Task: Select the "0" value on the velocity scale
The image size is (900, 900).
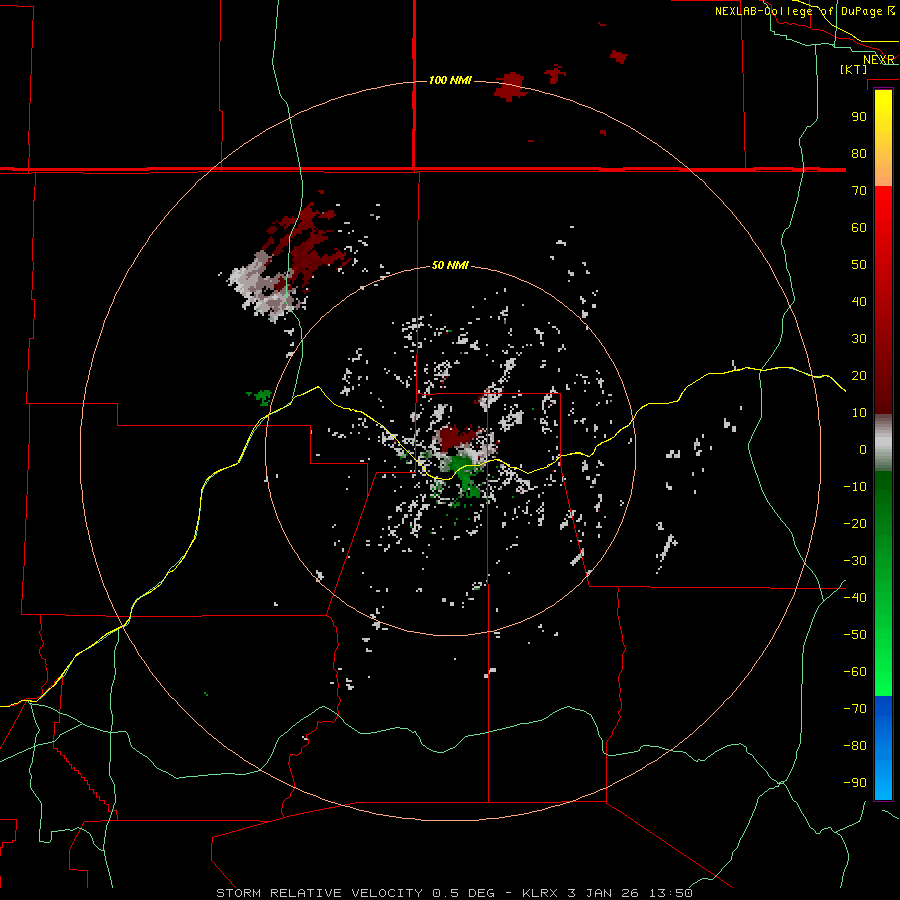Action: tap(863, 449)
